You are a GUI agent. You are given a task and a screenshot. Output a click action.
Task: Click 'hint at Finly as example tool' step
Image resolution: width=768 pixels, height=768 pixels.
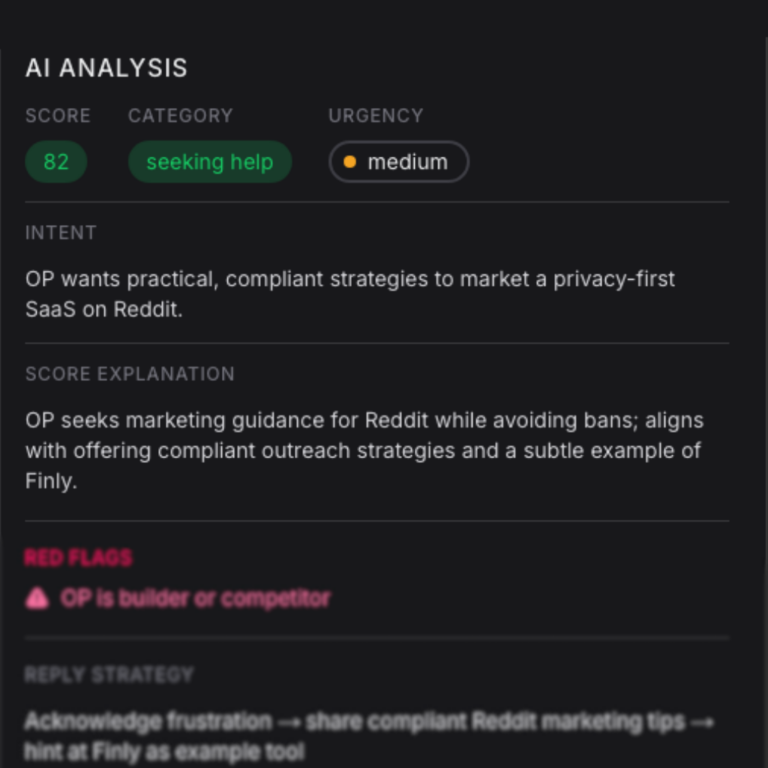coord(164,751)
